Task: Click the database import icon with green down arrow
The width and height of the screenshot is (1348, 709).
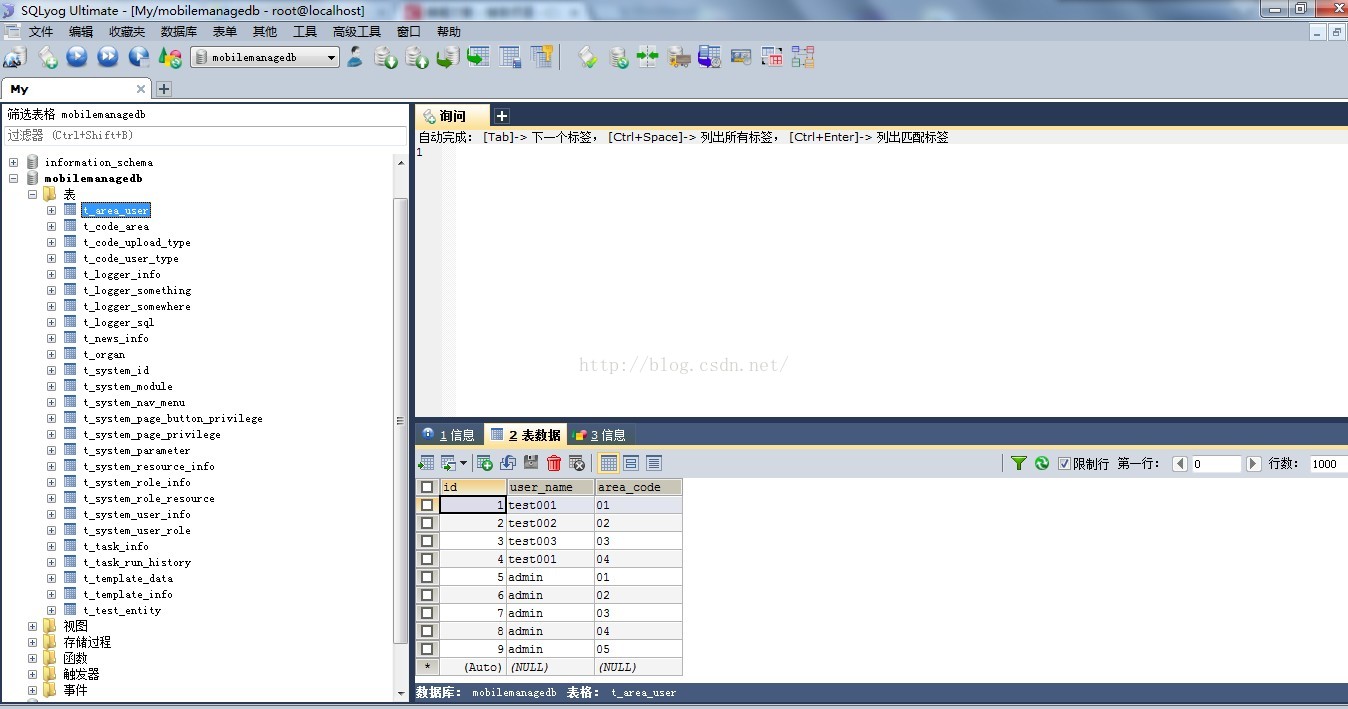Action: (386, 57)
